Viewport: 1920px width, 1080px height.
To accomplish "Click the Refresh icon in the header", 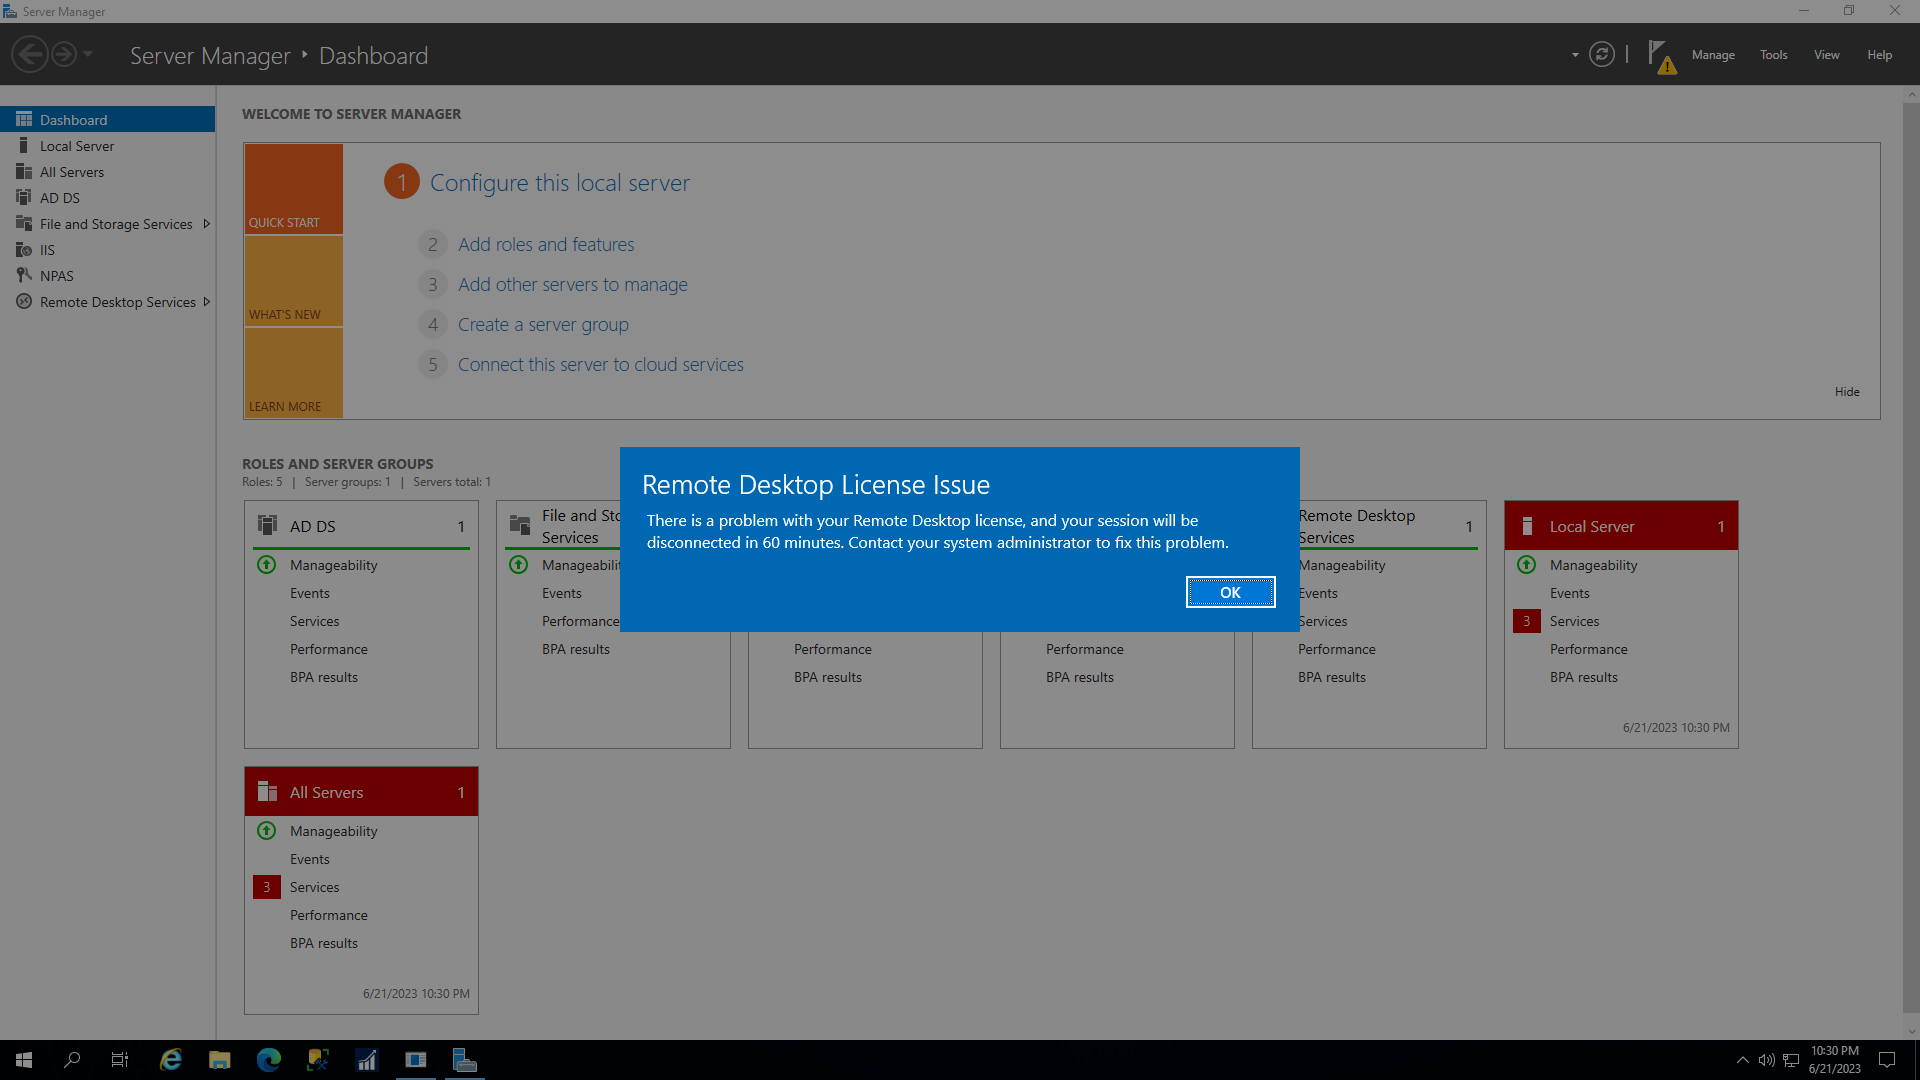I will [x=1602, y=54].
